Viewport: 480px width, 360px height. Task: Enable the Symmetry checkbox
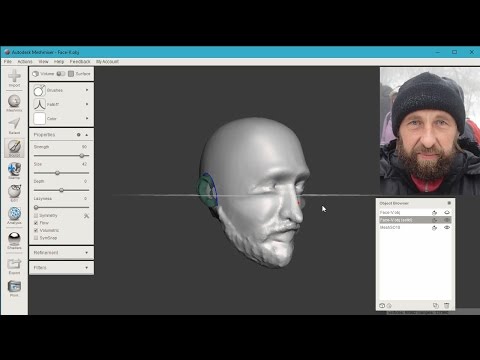[x=36, y=216]
